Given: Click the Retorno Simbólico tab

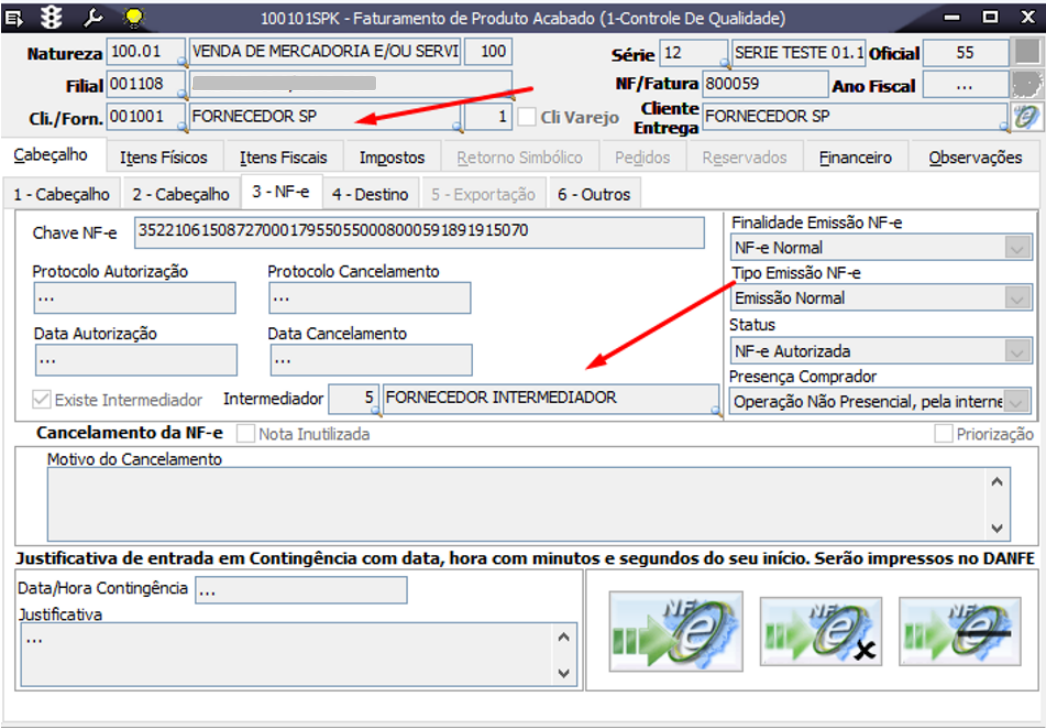Looking at the screenshot, I should [520, 157].
